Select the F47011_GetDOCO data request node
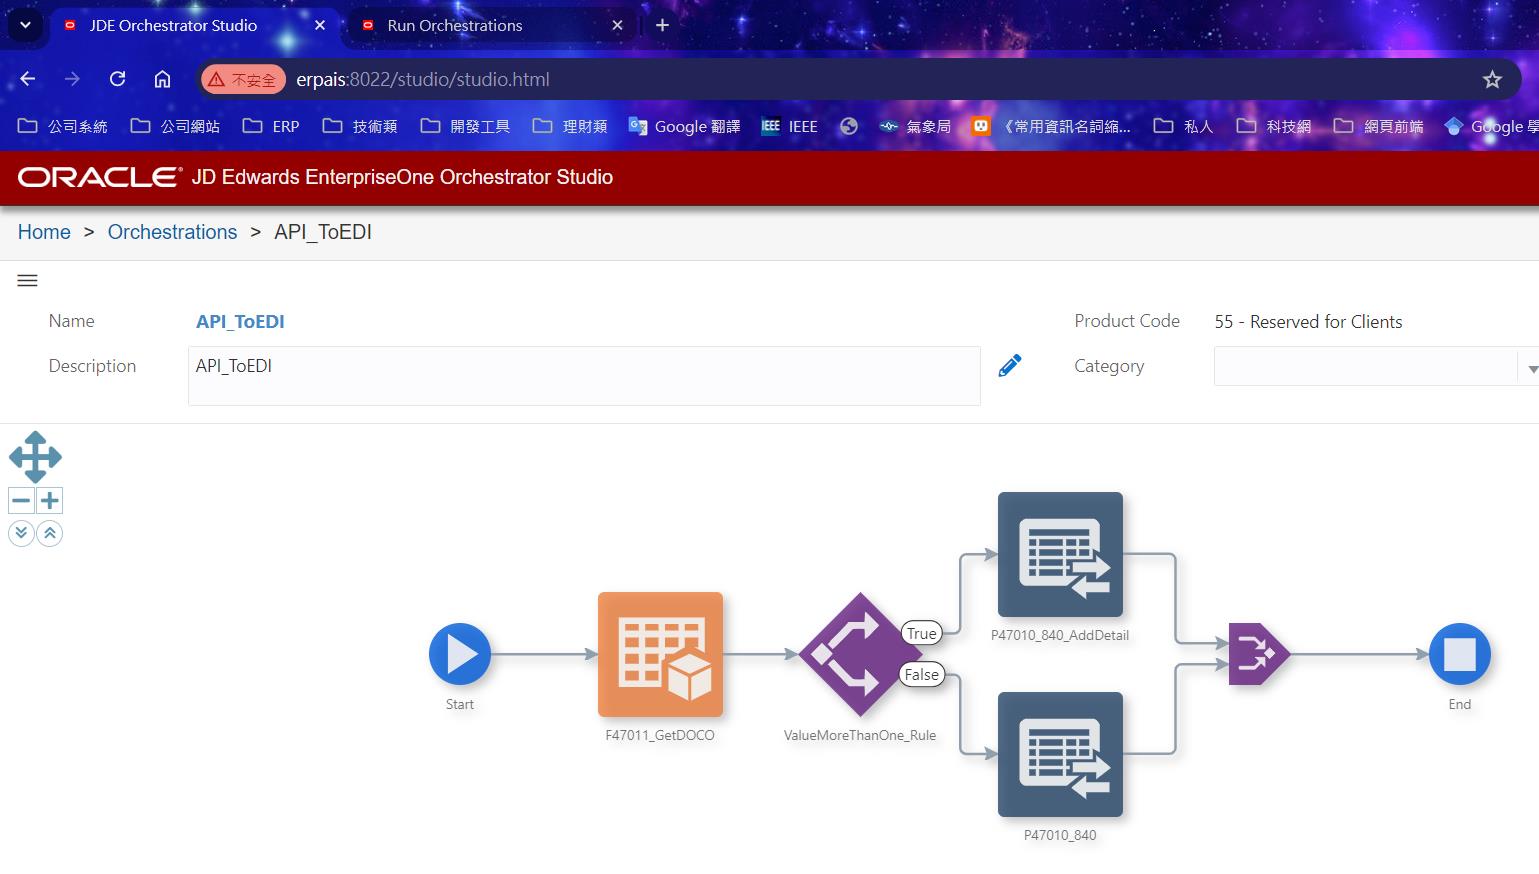 click(660, 654)
